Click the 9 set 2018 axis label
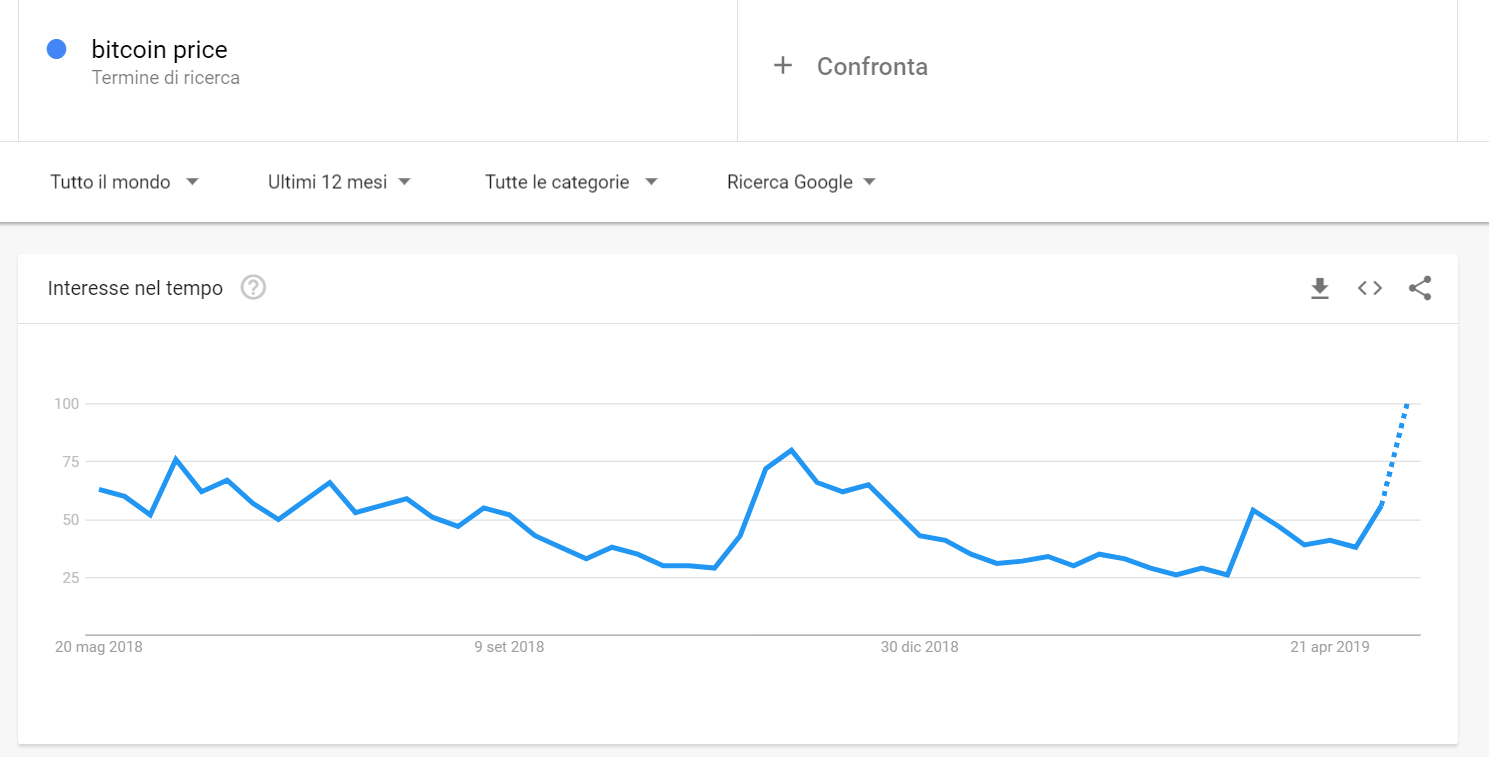The width and height of the screenshot is (1489, 757). (x=509, y=647)
